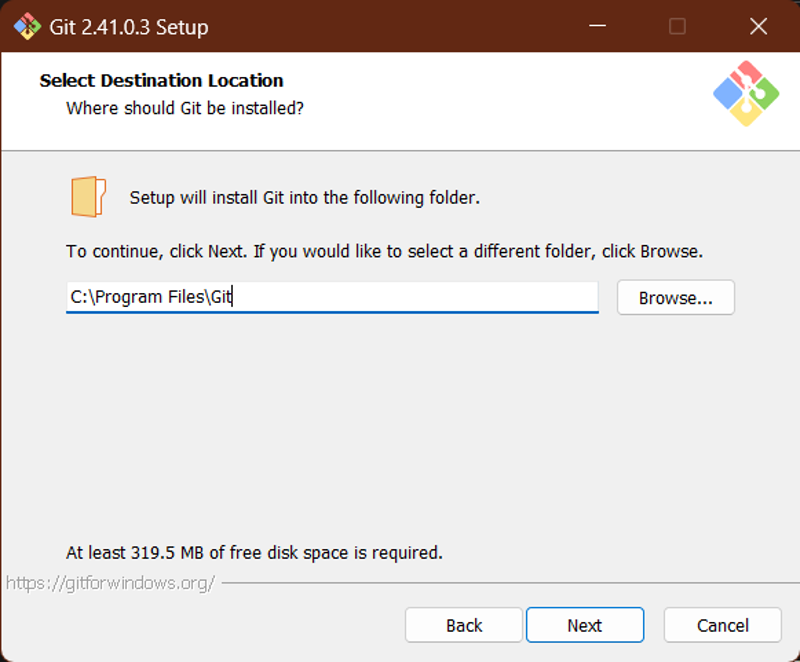Open the gitforwindows.org link
800x662 pixels.
click(x=110, y=582)
